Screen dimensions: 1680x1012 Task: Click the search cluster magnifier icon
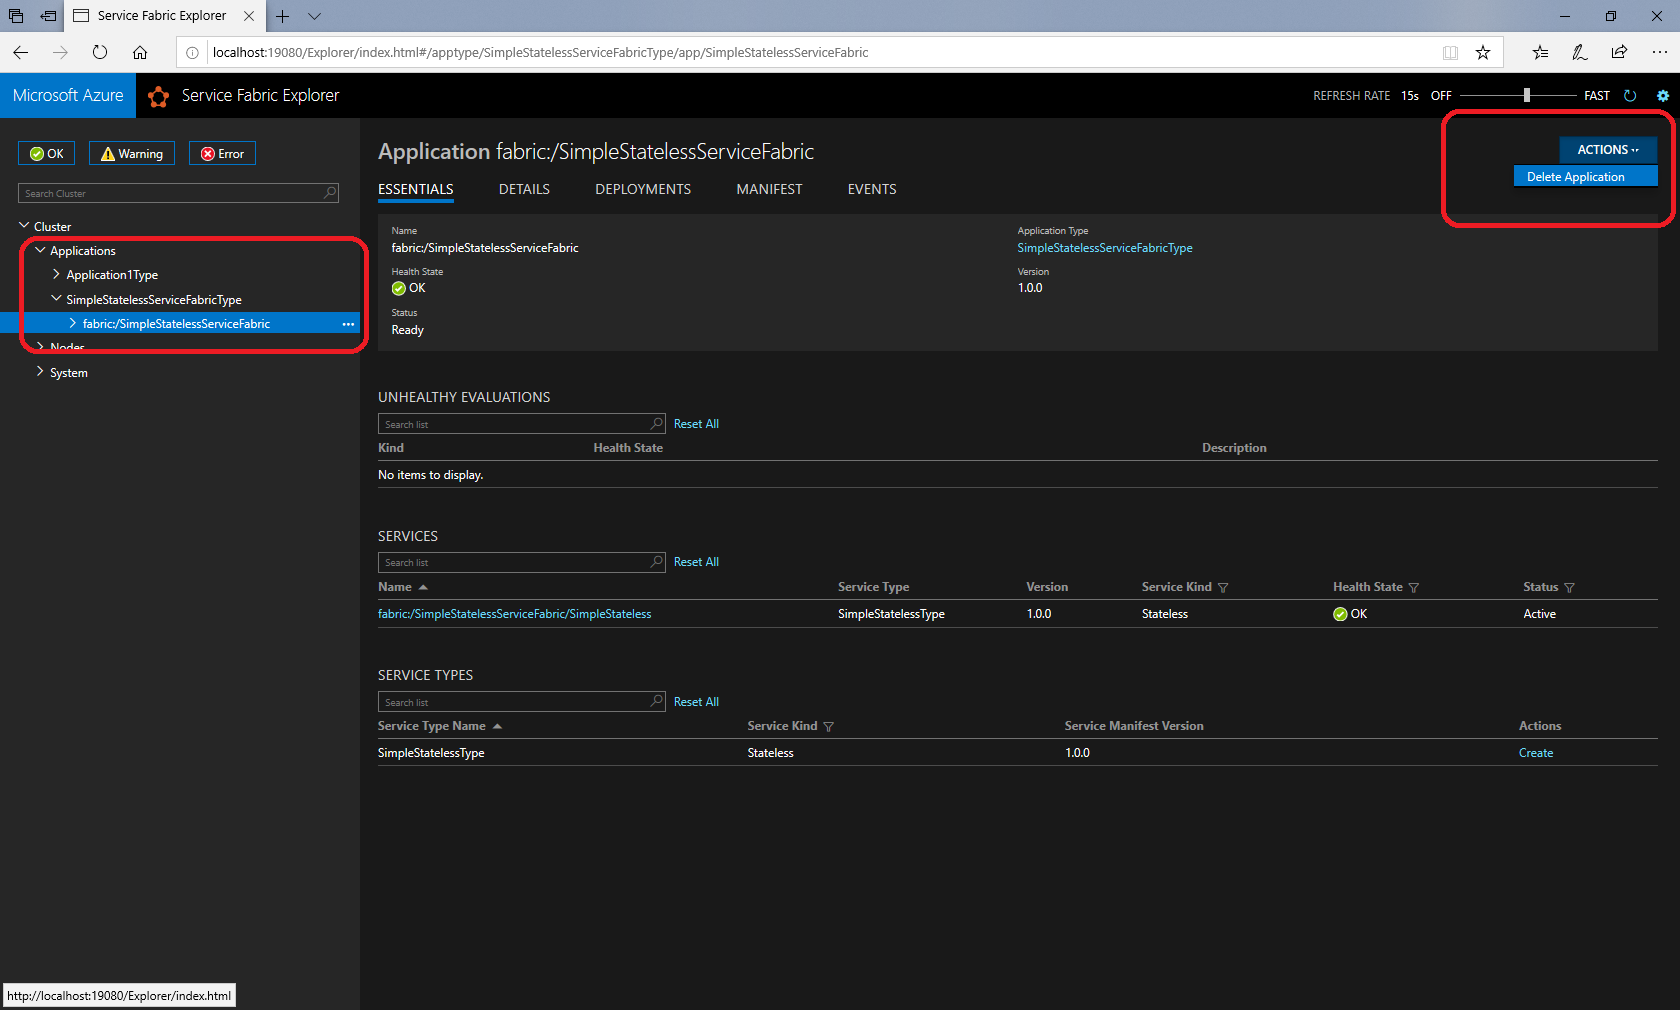[330, 193]
